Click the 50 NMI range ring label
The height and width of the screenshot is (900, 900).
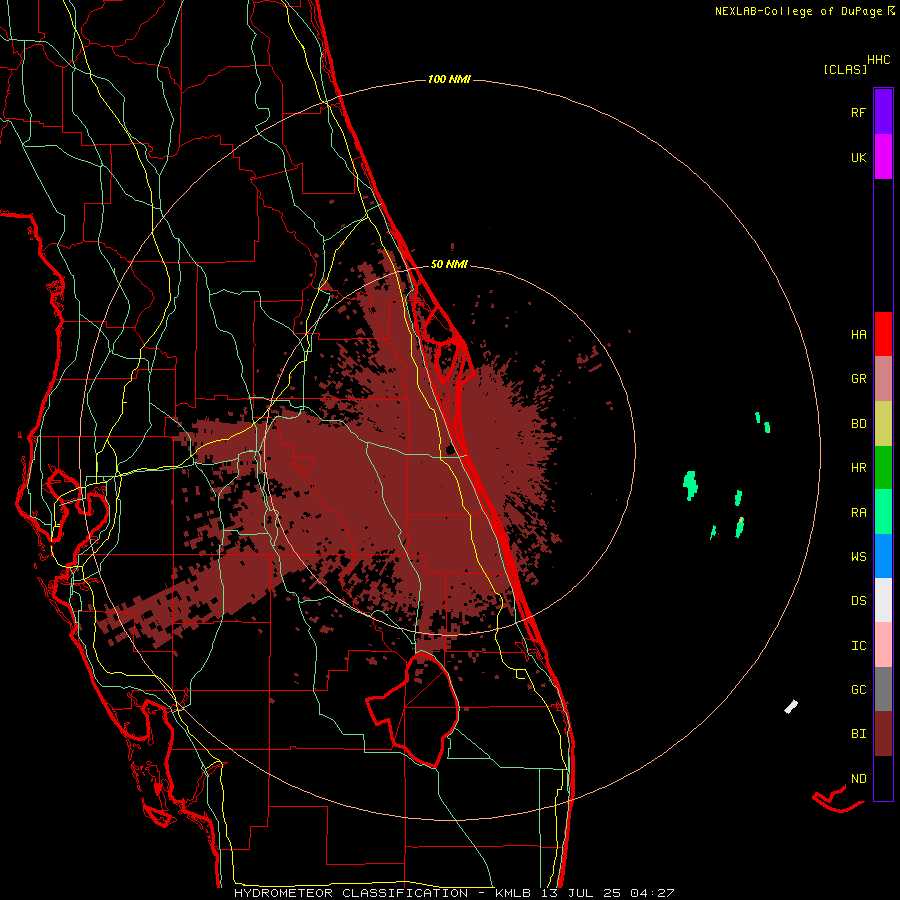tap(449, 264)
